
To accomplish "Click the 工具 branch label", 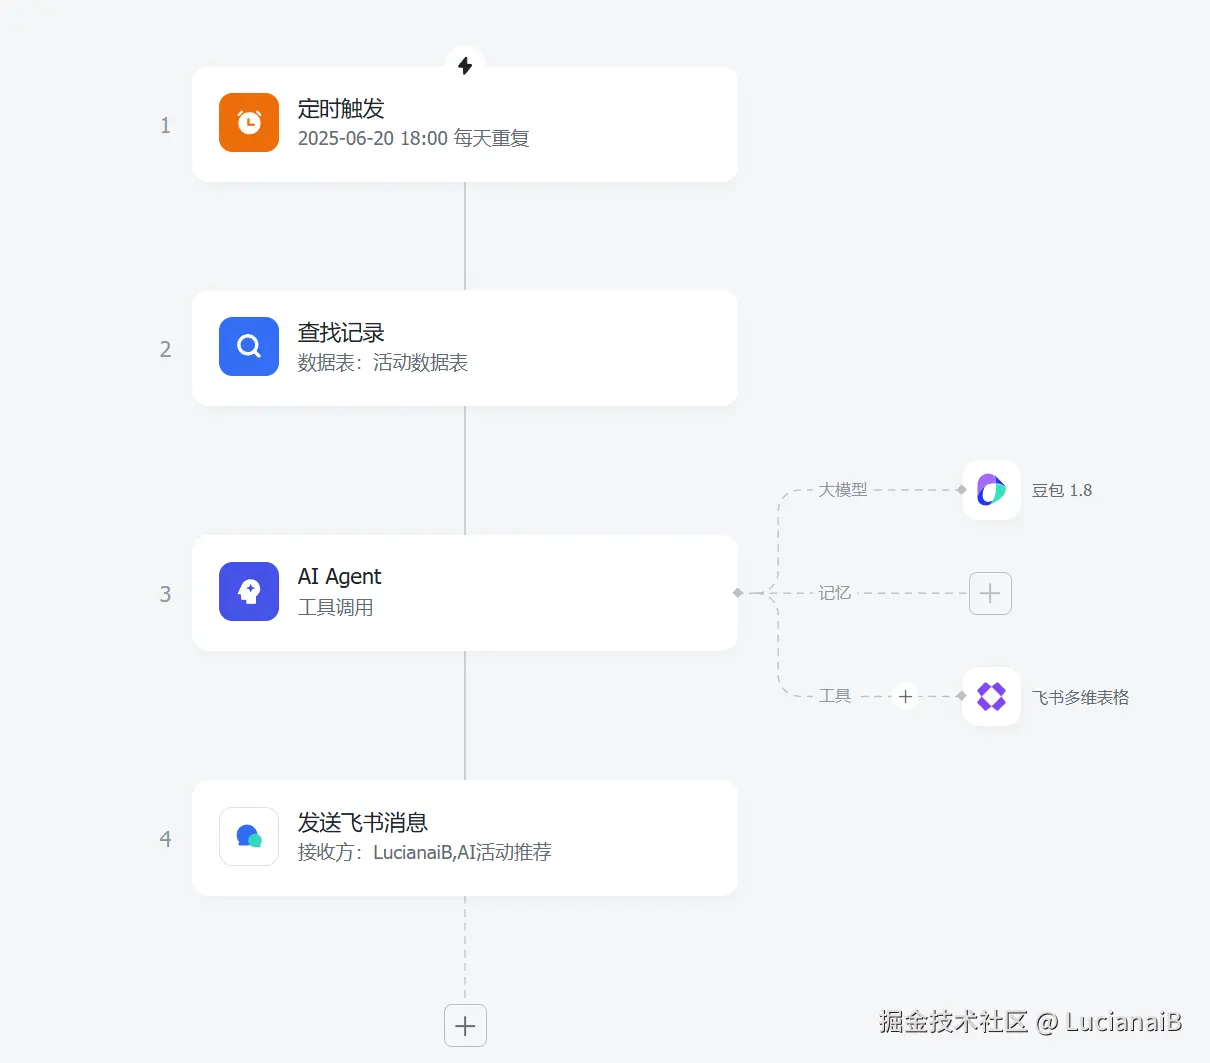I will [834, 696].
